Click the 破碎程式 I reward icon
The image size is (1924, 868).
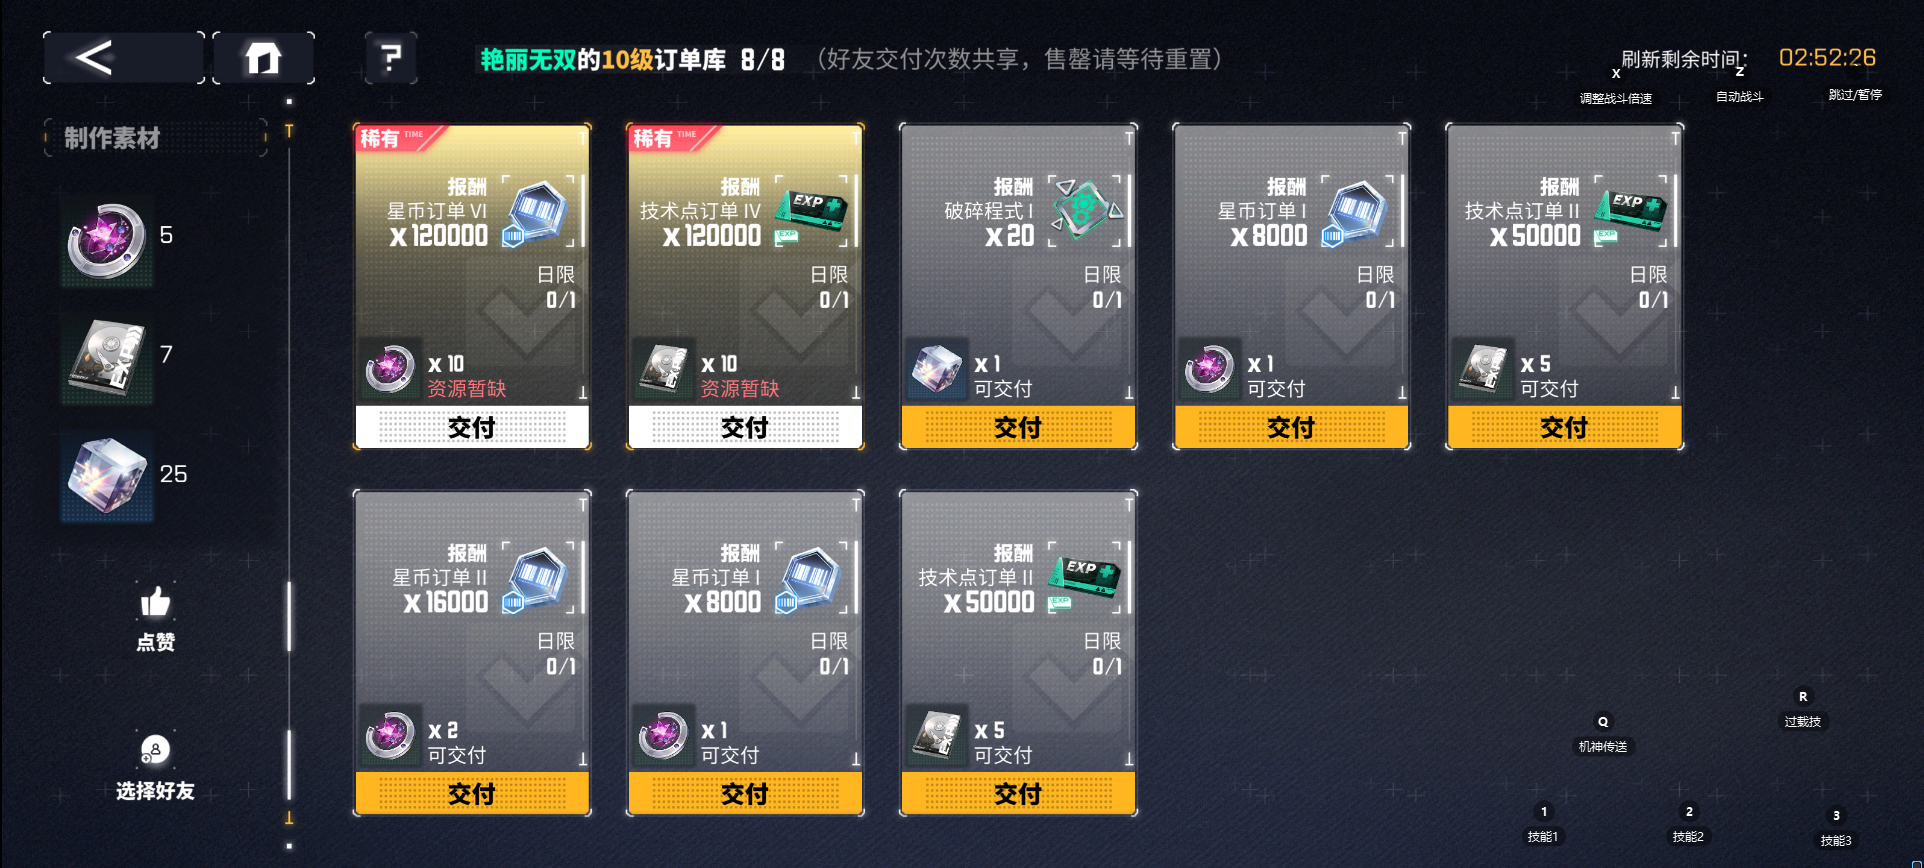click(1087, 211)
